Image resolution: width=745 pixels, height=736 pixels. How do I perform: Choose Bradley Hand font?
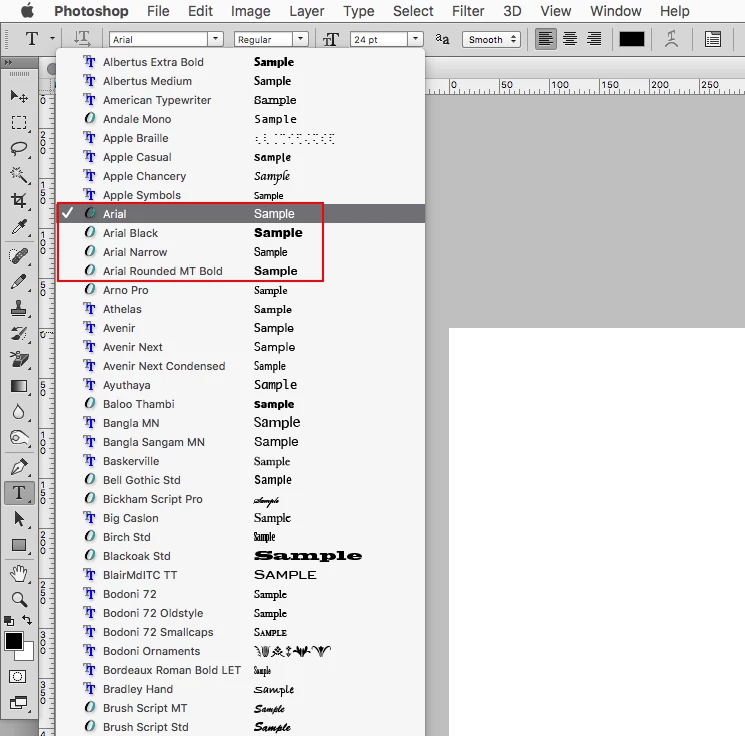240,689
